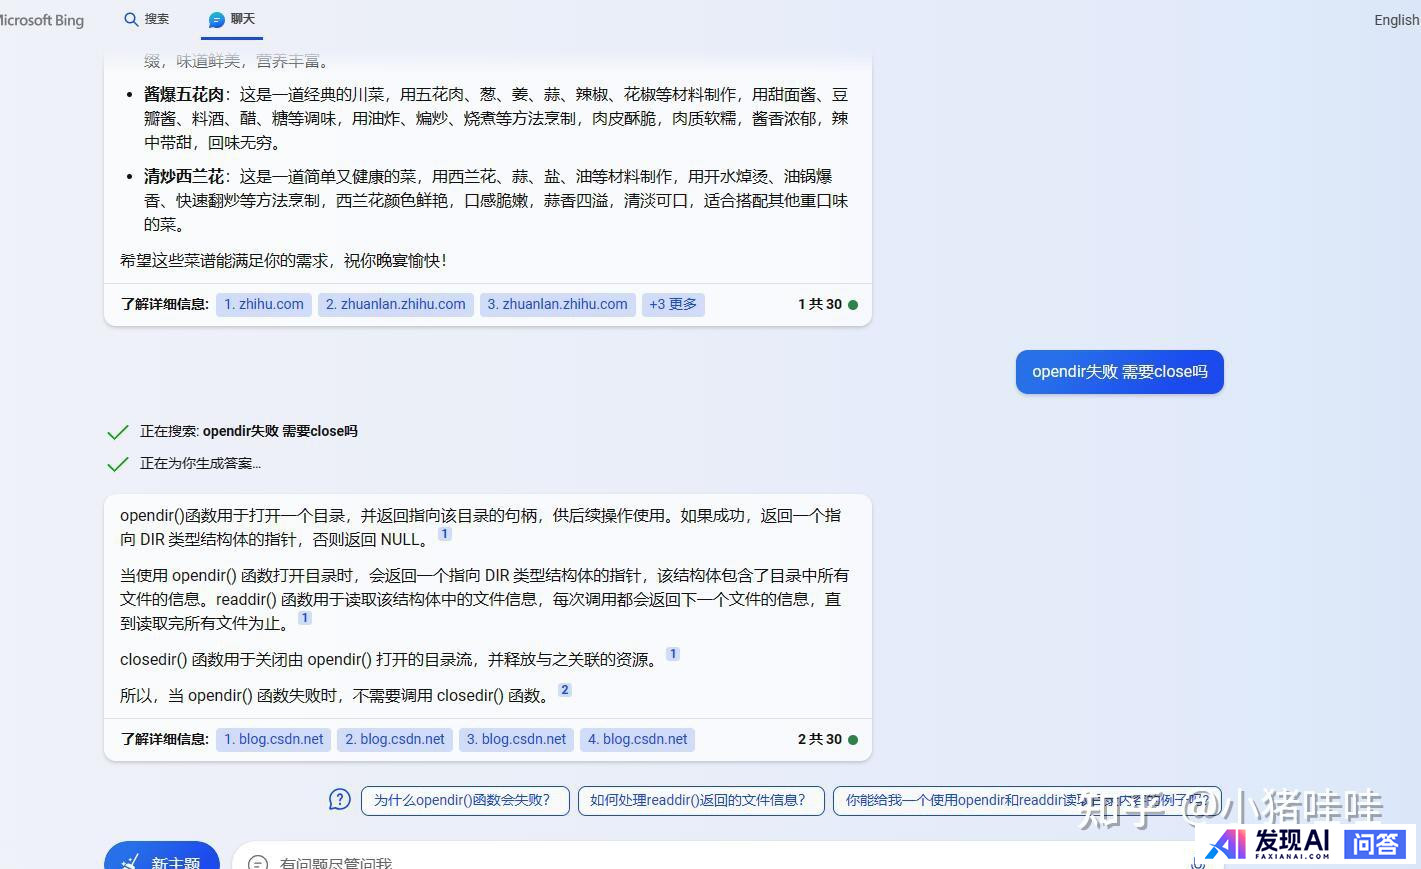Click the chat tab bubble icon
Screen dimensions: 1421x869
pos(217,20)
